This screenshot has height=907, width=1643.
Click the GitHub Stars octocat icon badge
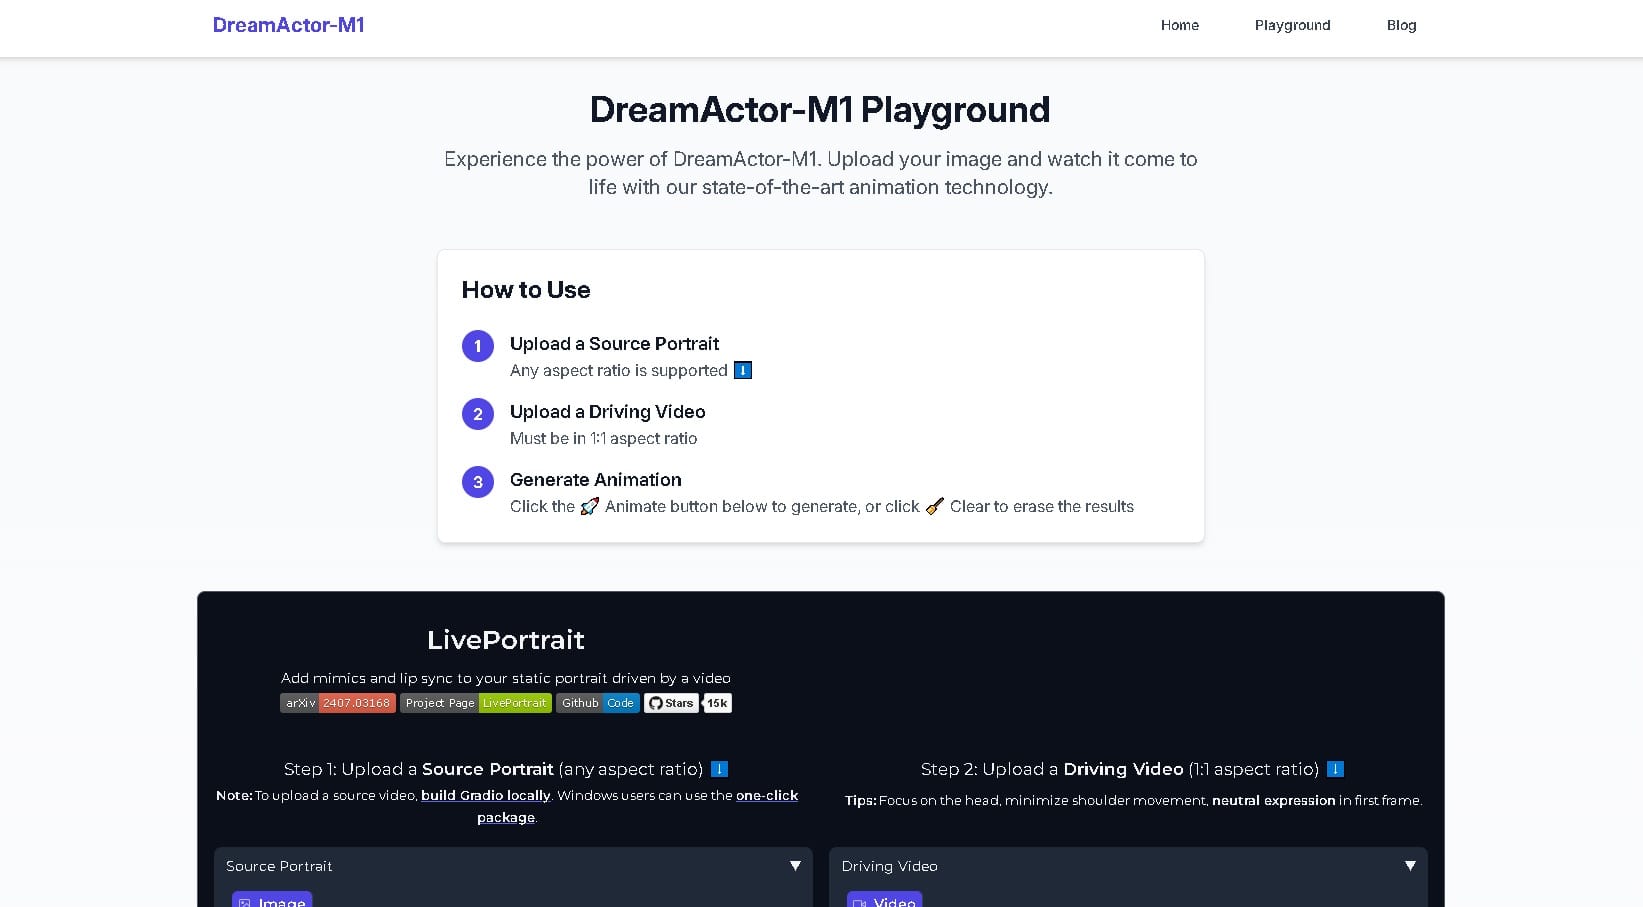point(658,703)
